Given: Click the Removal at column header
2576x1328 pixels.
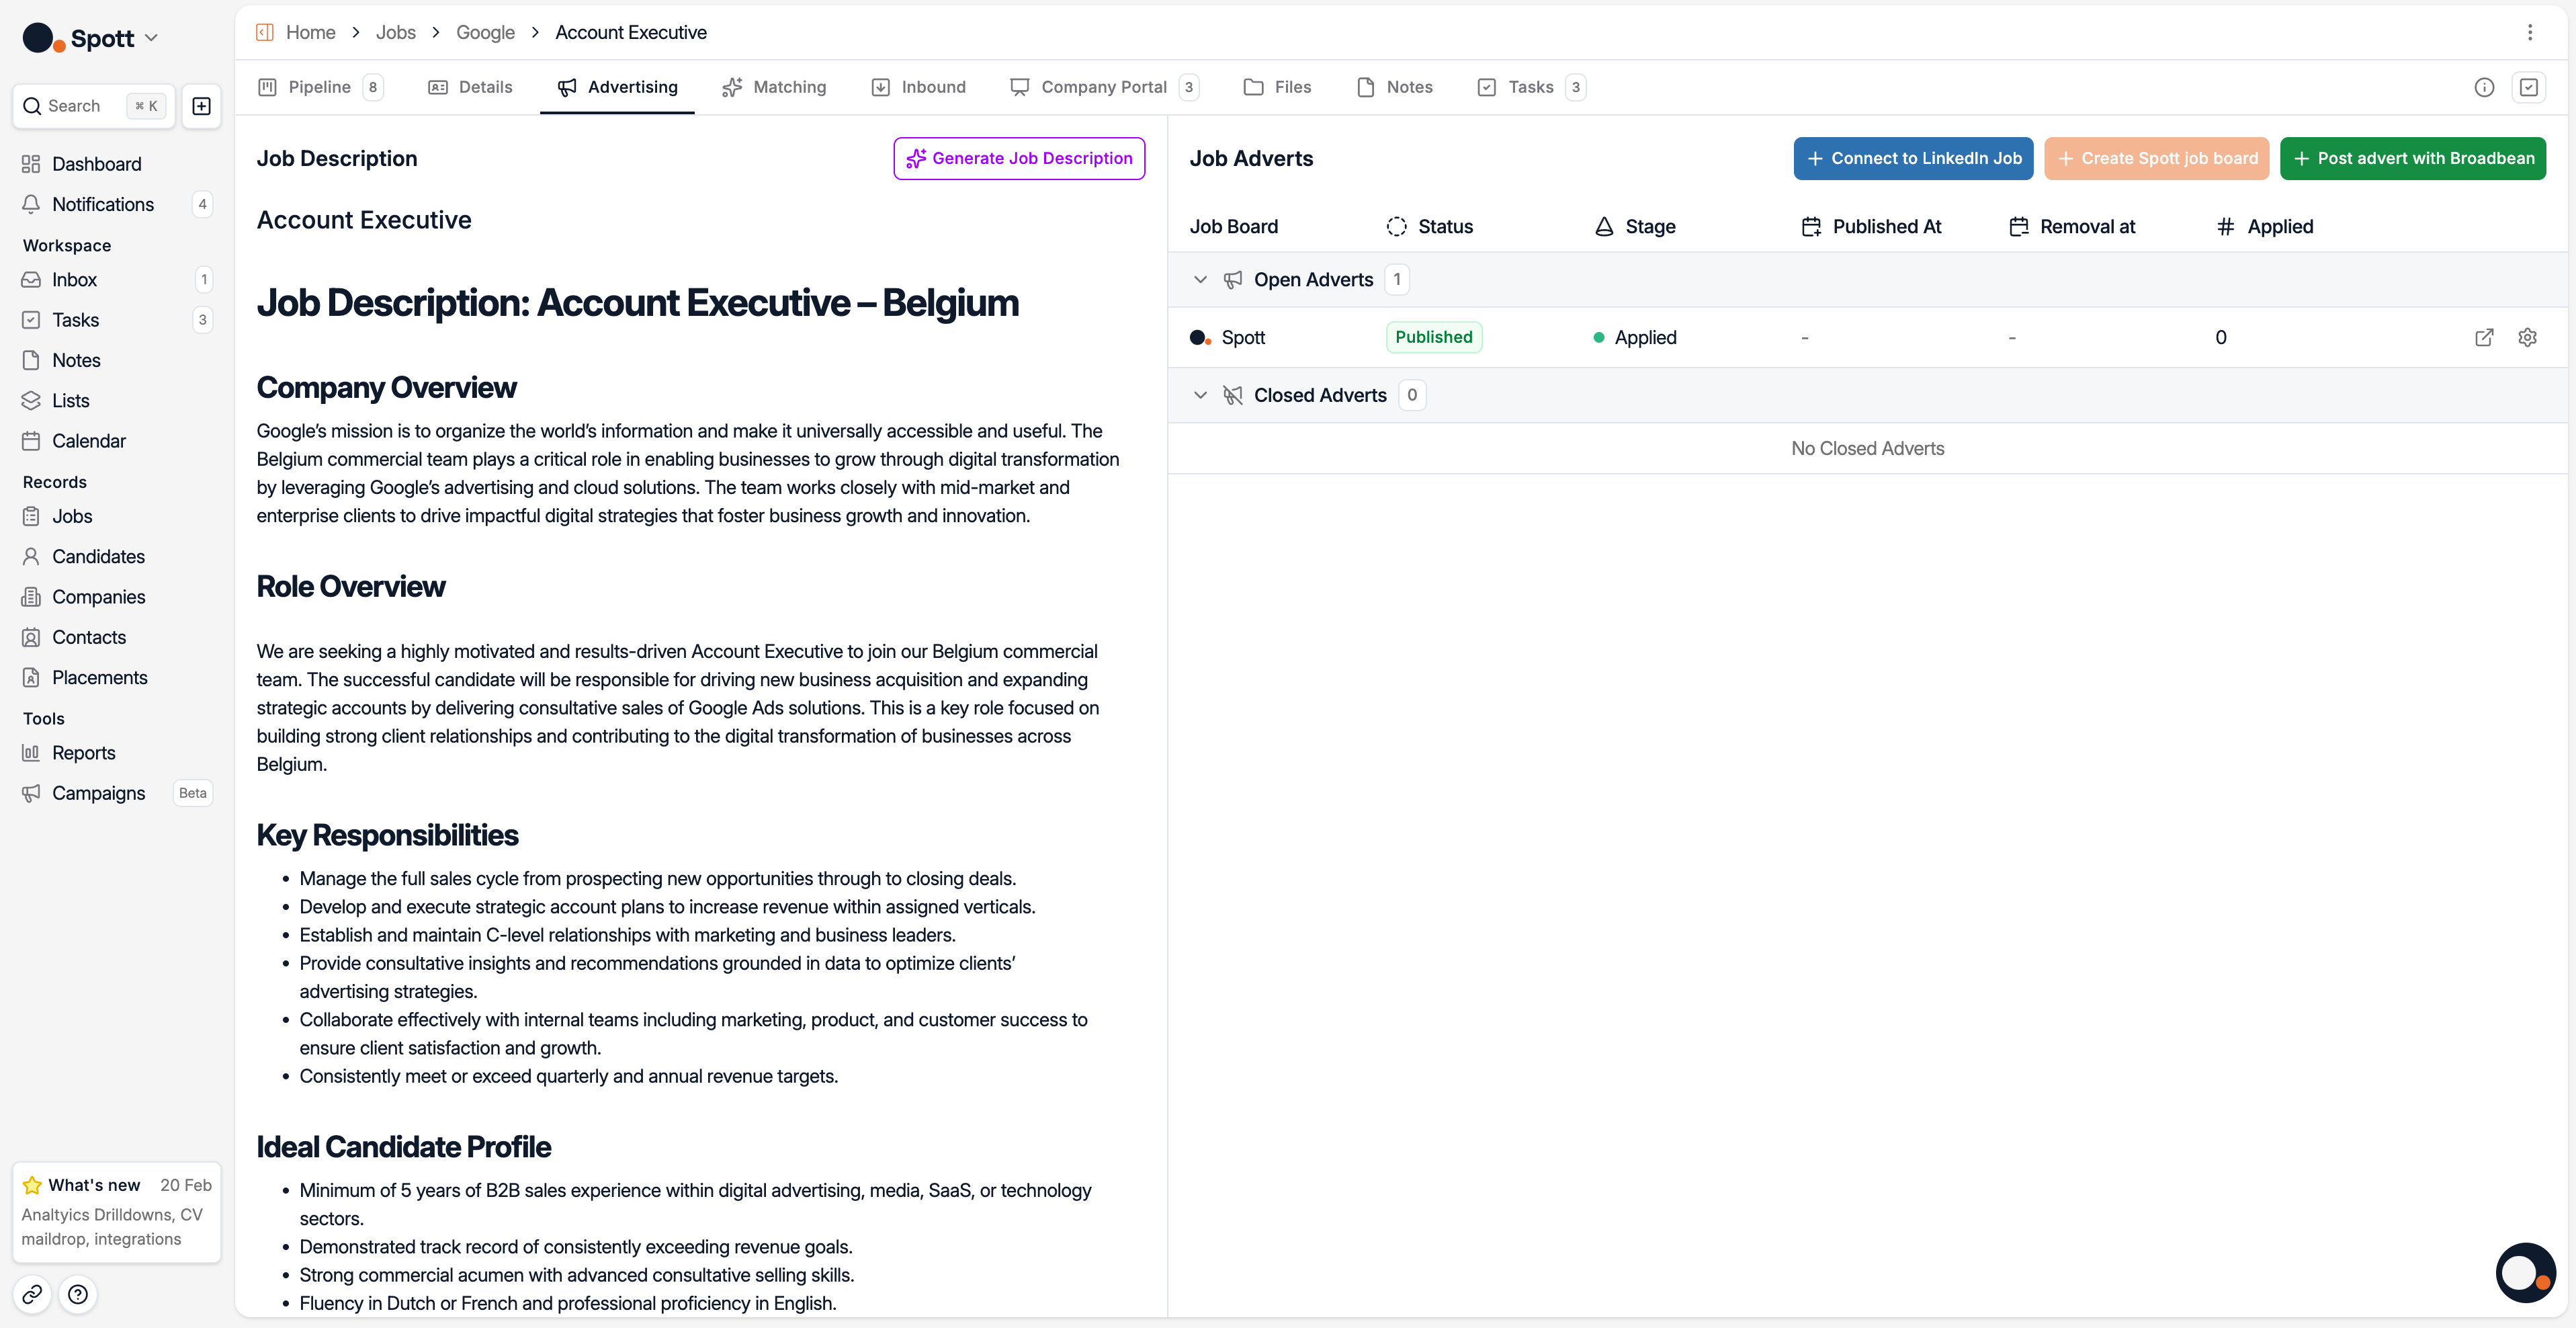Looking at the screenshot, I should (x=2072, y=227).
